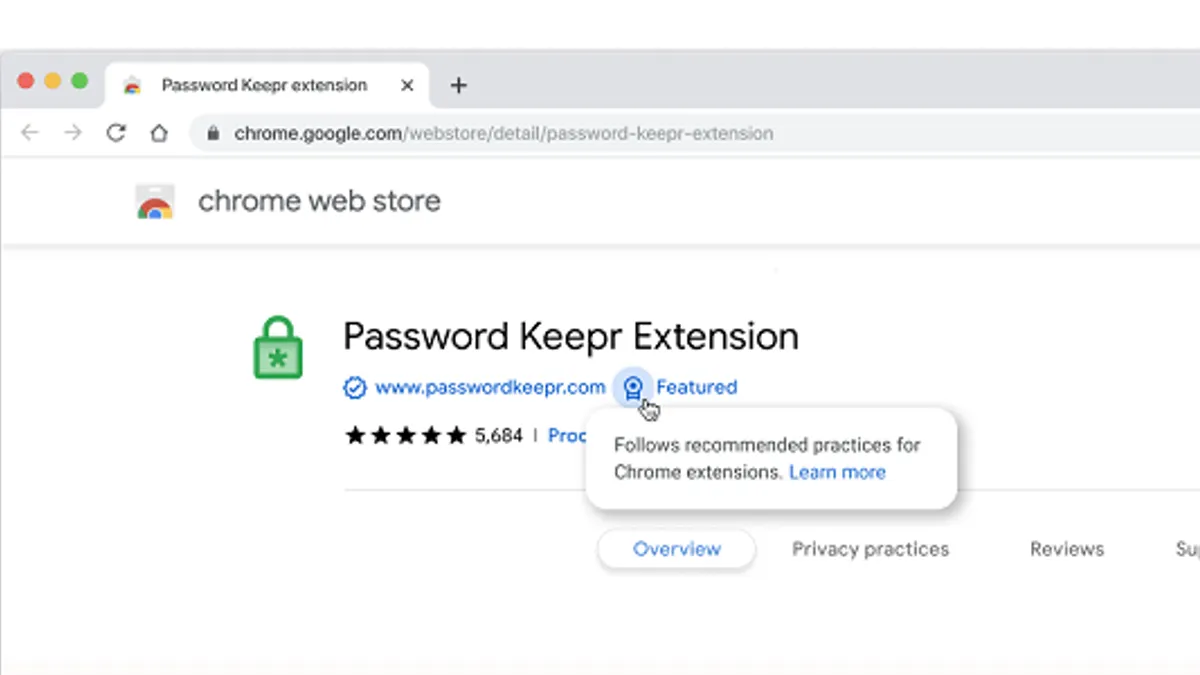Click the verified publisher checkmark badge
This screenshot has width=1200, height=675.
coord(354,387)
